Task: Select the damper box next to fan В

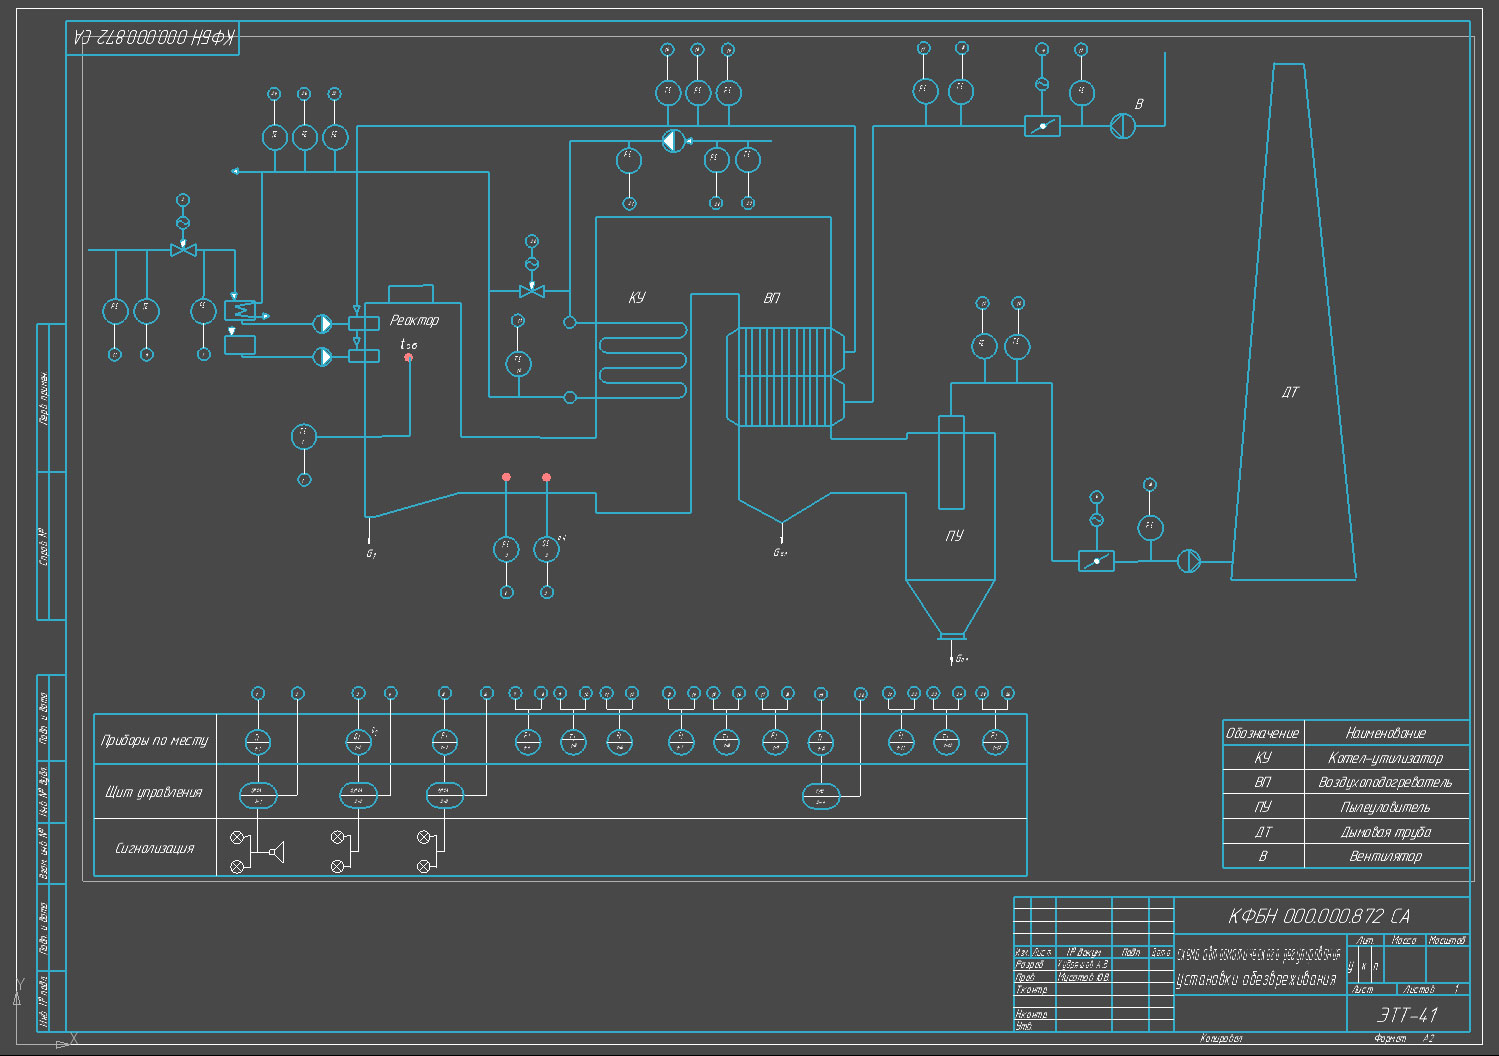Action: (1042, 126)
